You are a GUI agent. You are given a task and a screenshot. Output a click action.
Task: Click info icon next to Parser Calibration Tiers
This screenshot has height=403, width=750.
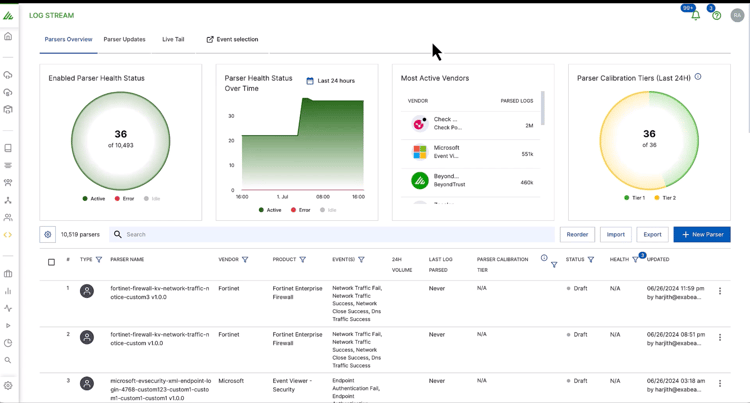698,76
